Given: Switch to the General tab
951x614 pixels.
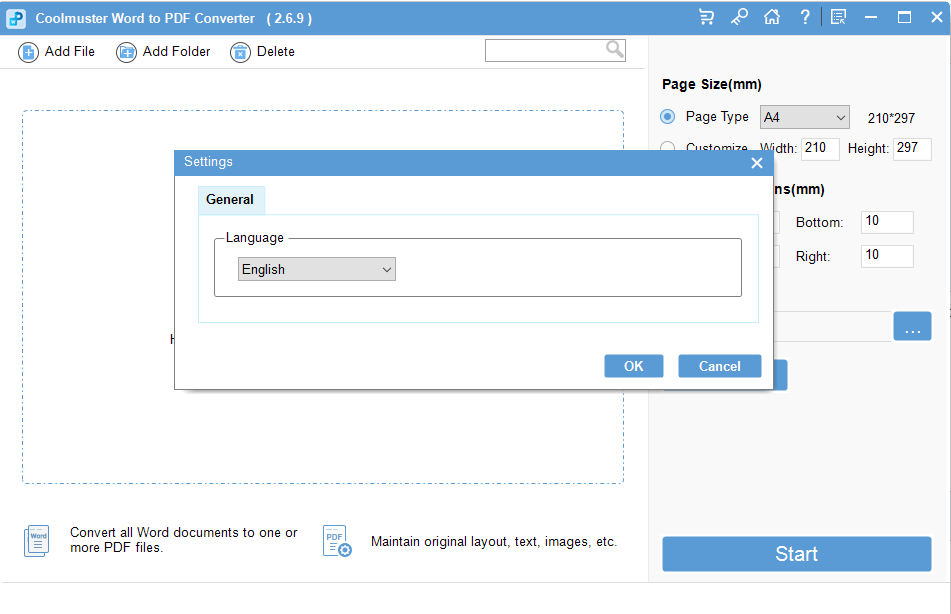Looking at the screenshot, I should [231, 200].
